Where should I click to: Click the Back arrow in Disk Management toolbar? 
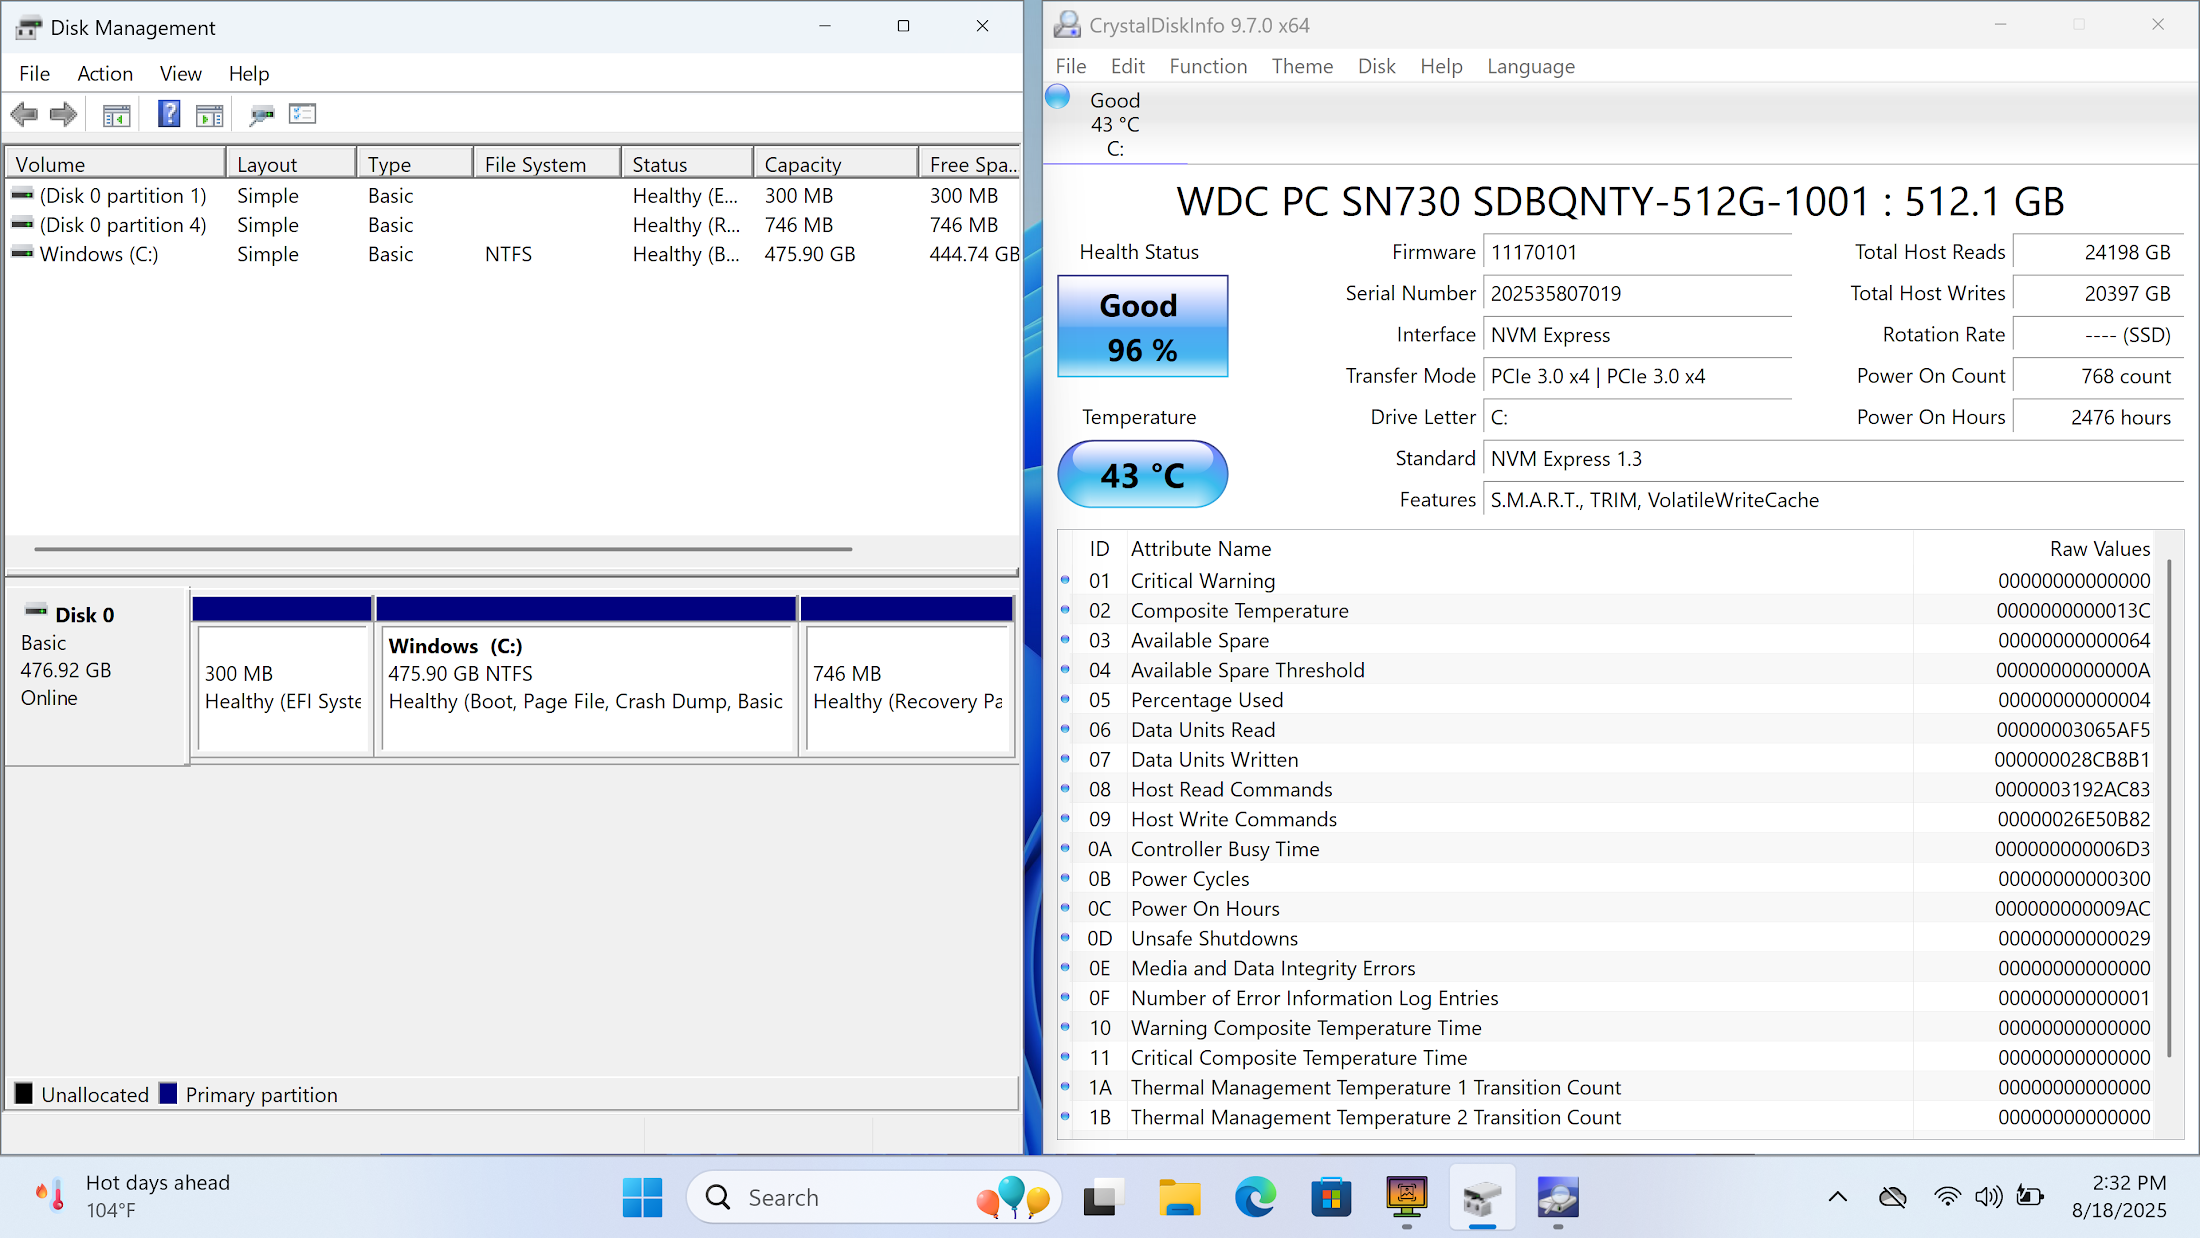click(24, 114)
